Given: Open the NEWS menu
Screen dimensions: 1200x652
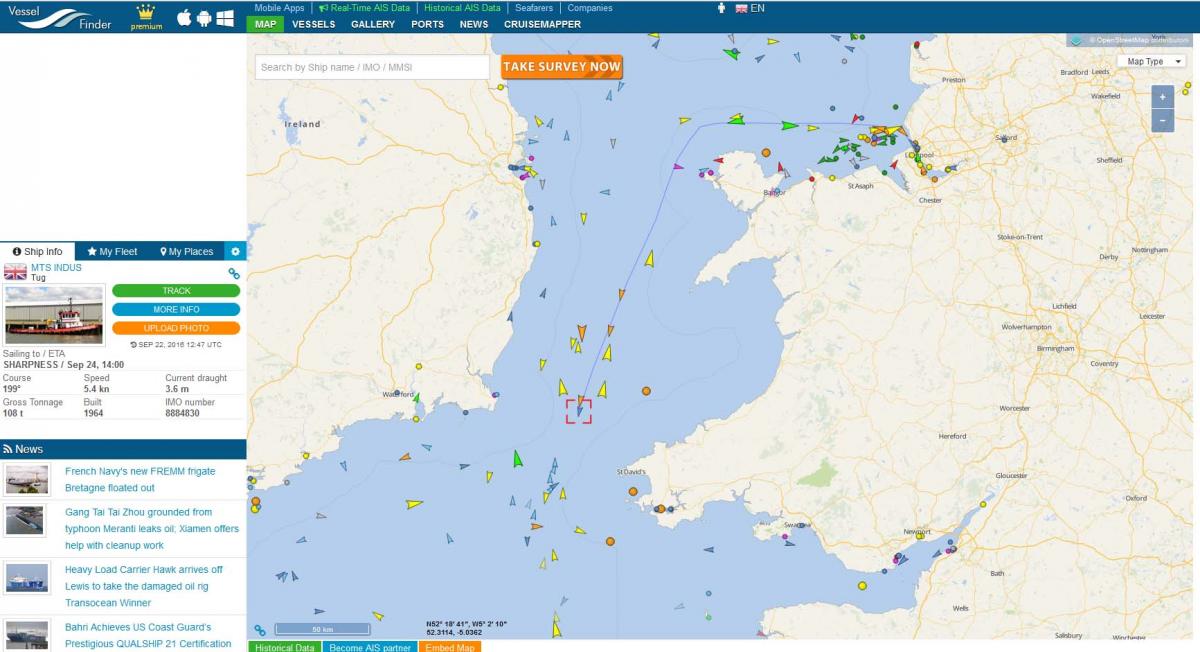Looking at the screenshot, I should (474, 24).
